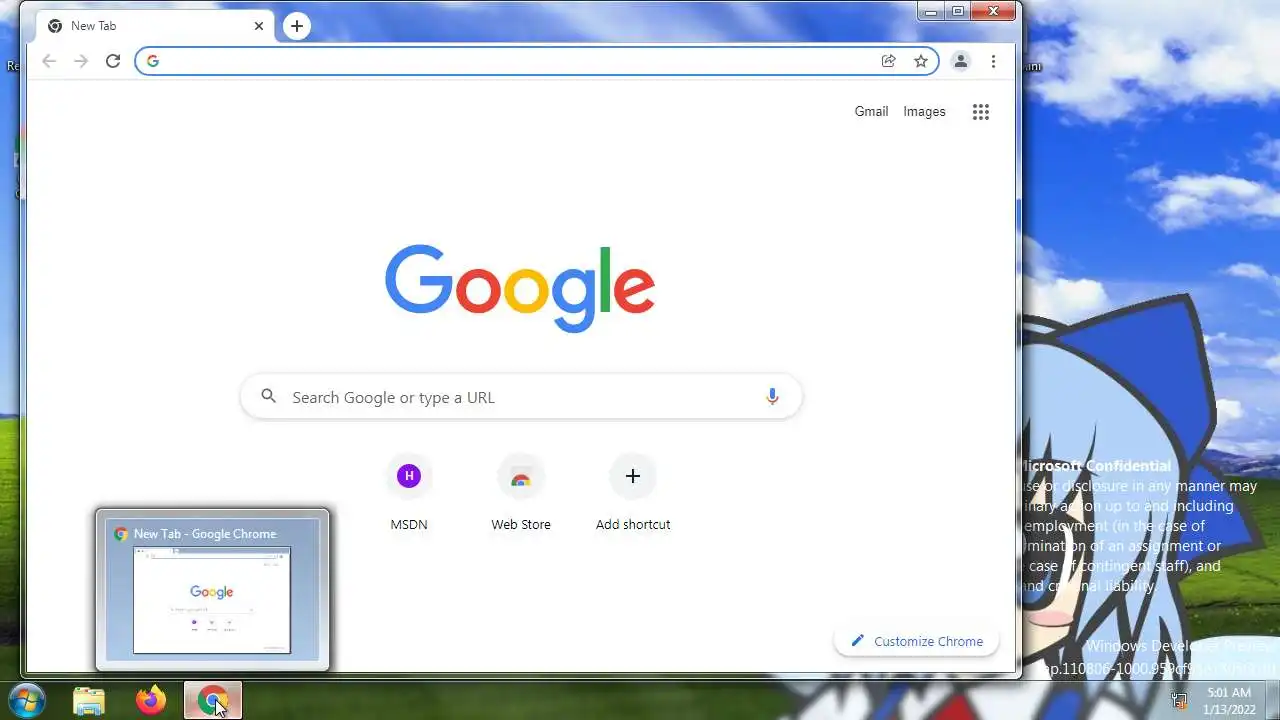Click the taskbar clock showing 5:01 AM
Viewport: 1280px width, 720px height.
(x=1229, y=700)
